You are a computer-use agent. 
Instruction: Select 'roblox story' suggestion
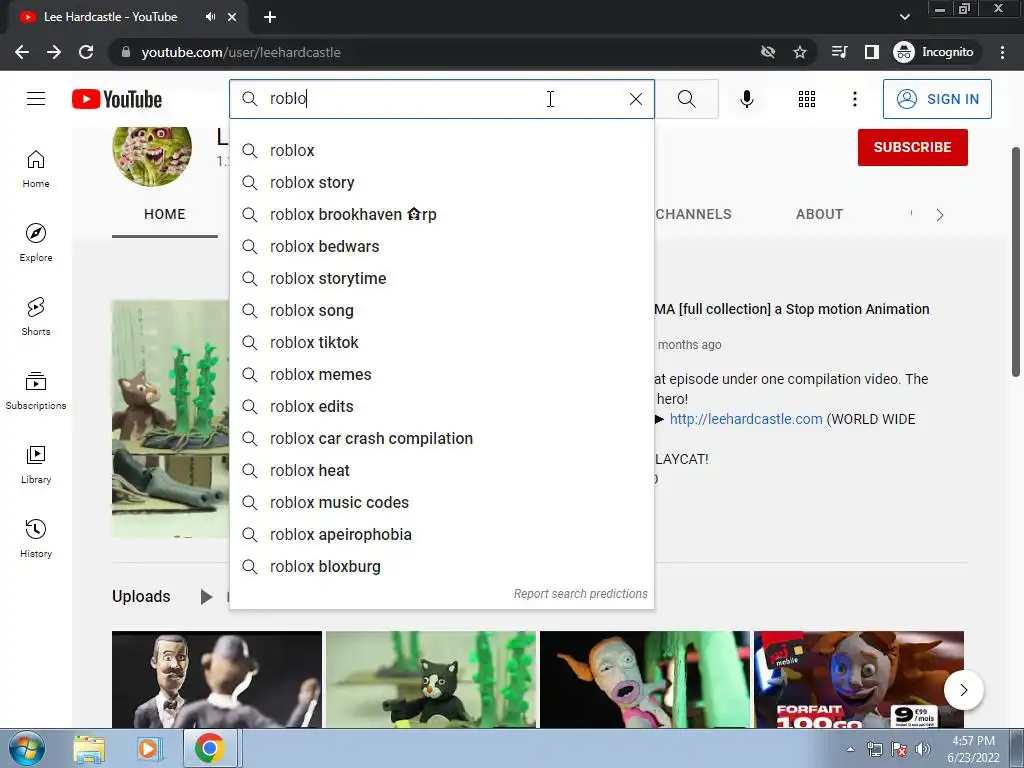click(x=441, y=182)
